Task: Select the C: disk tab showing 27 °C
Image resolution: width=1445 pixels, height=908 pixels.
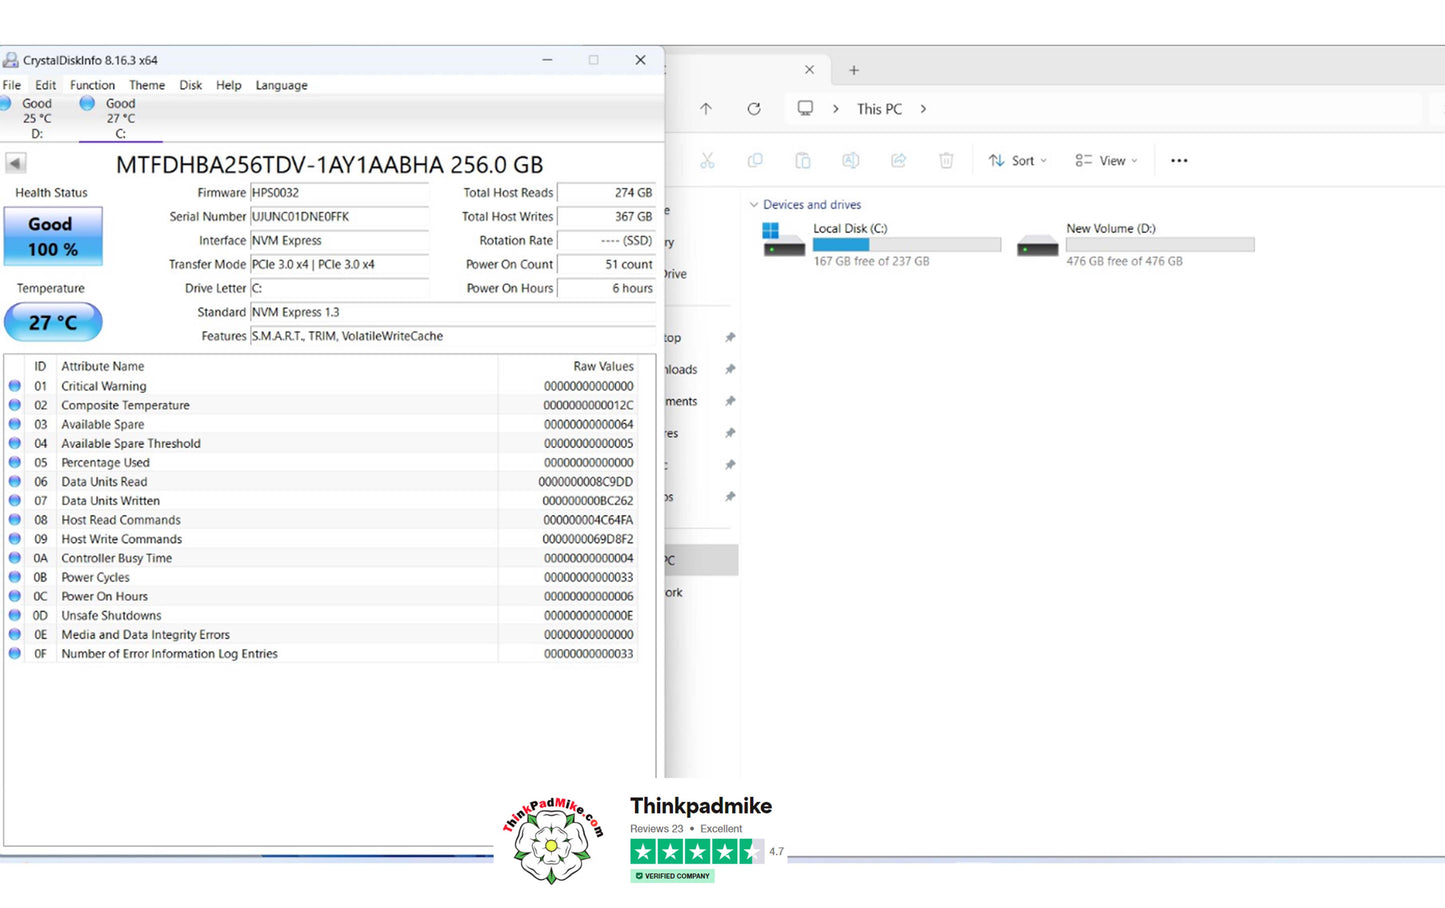Action: [120, 118]
